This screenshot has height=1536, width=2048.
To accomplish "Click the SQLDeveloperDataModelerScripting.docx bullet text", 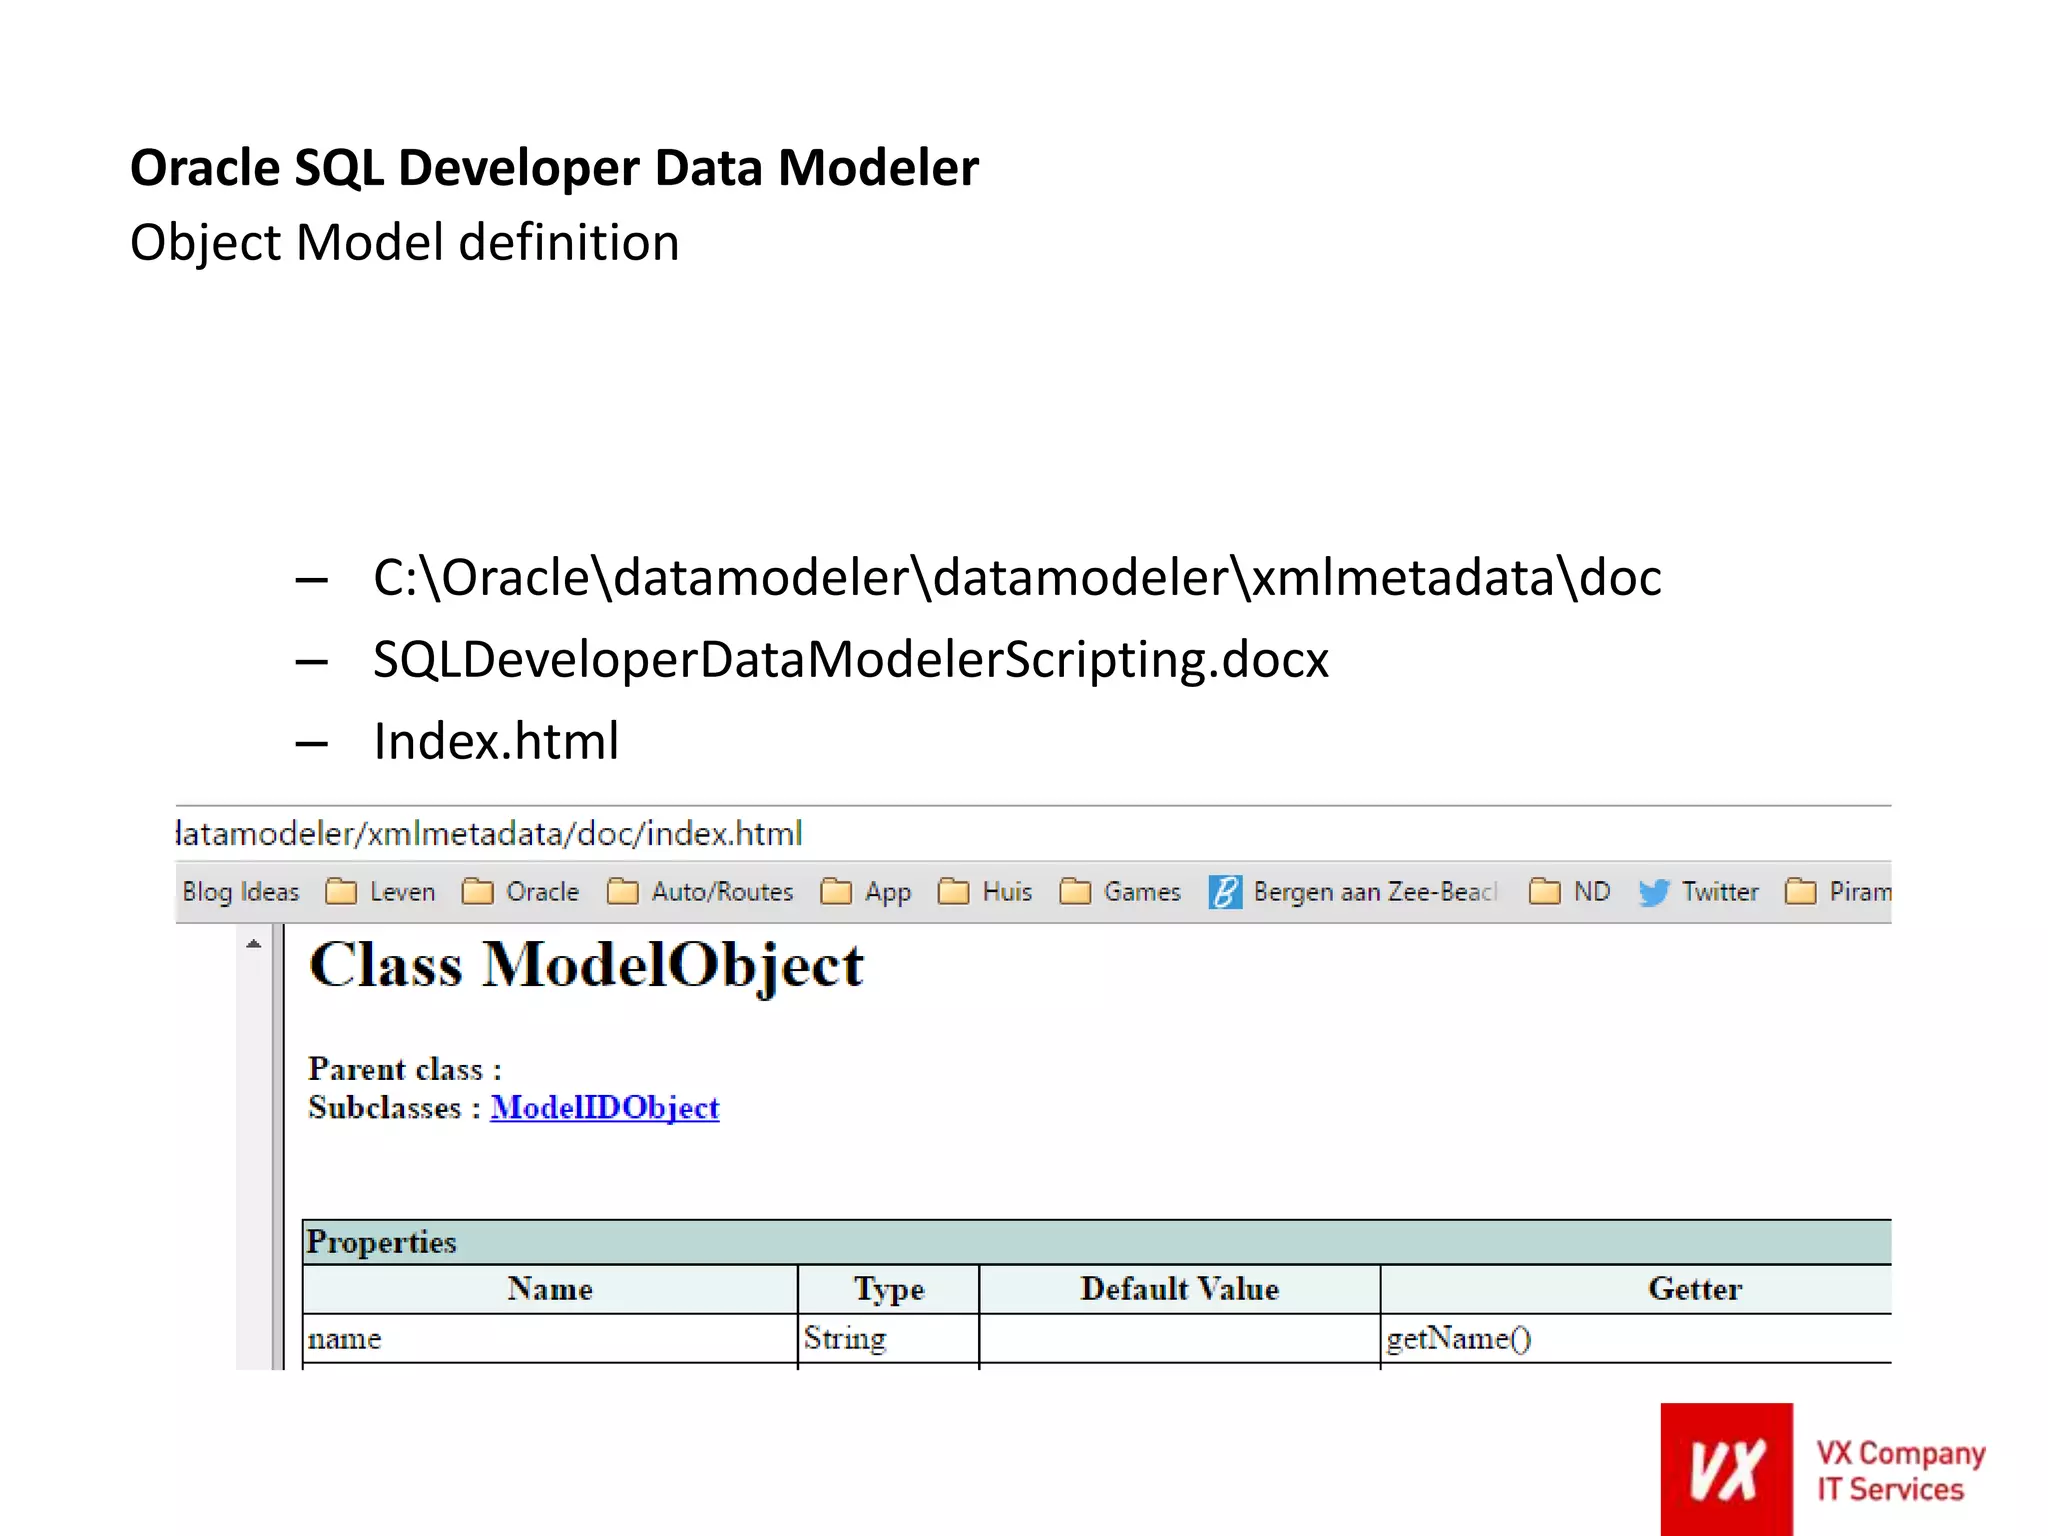I will (851, 660).
